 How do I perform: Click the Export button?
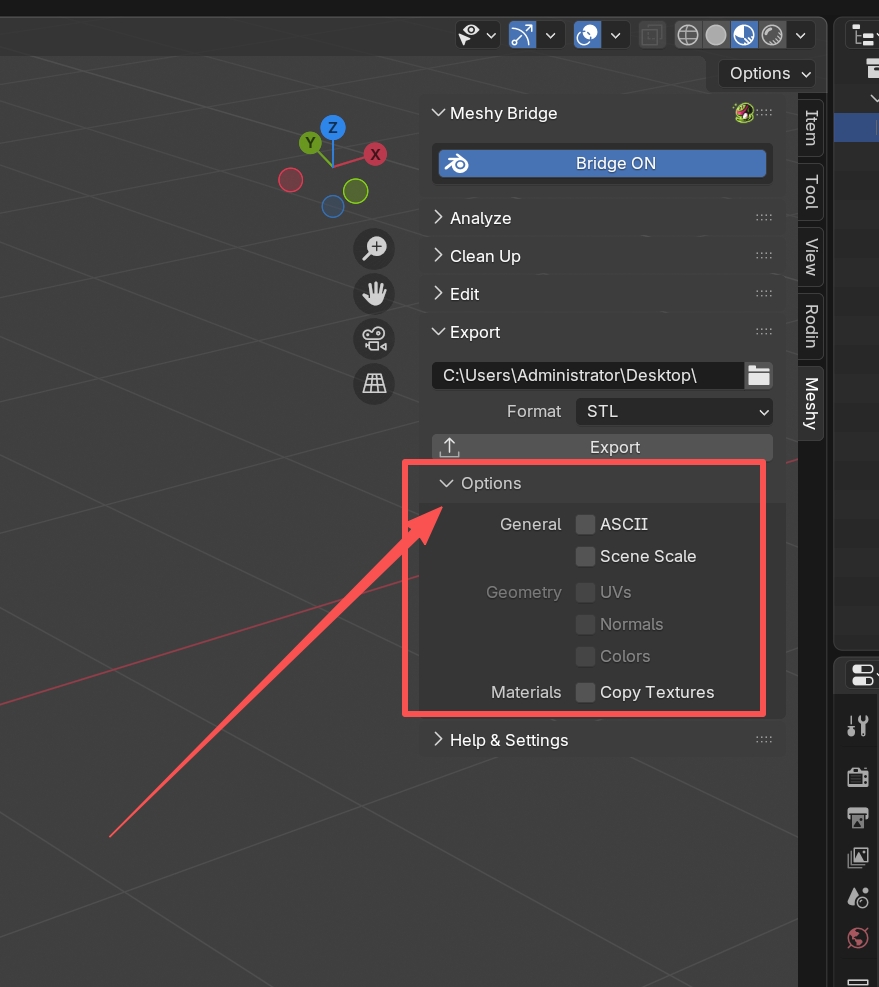pyautogui.click(x=602, y=447)
